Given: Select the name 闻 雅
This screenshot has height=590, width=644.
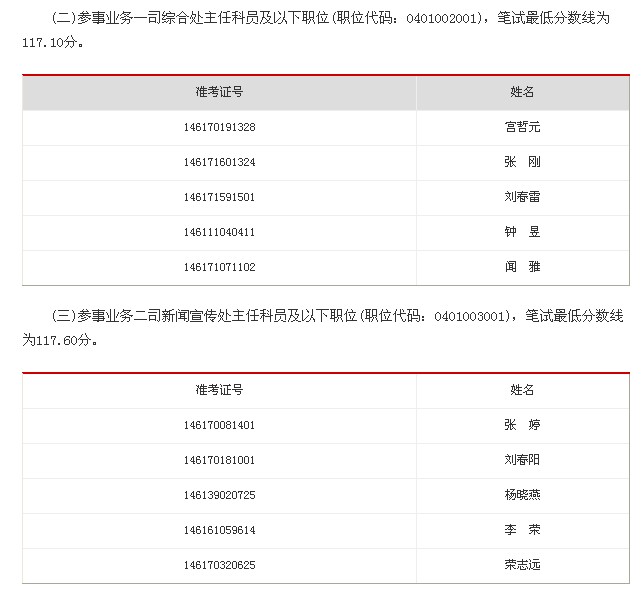Looking at the screenshot, I should coord(522,267).
